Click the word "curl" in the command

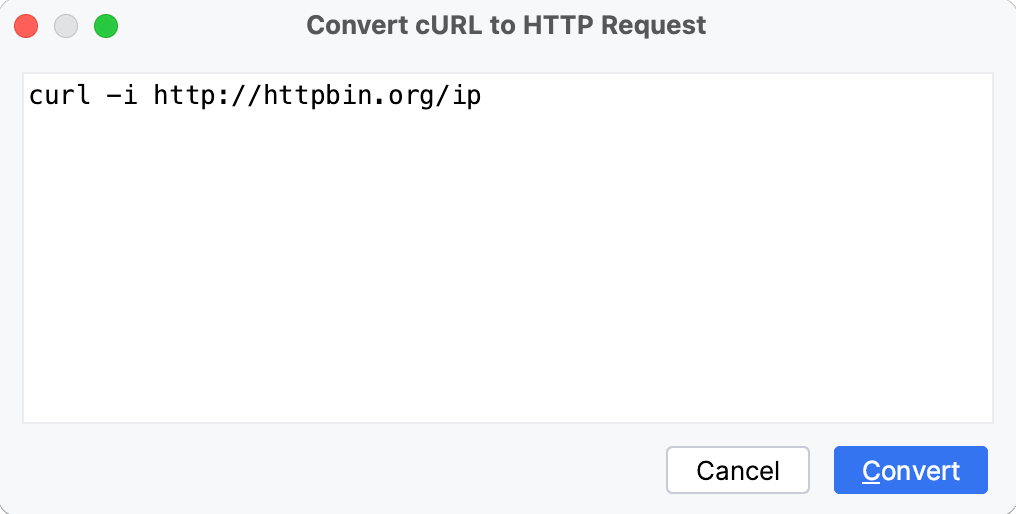point(60,97)
